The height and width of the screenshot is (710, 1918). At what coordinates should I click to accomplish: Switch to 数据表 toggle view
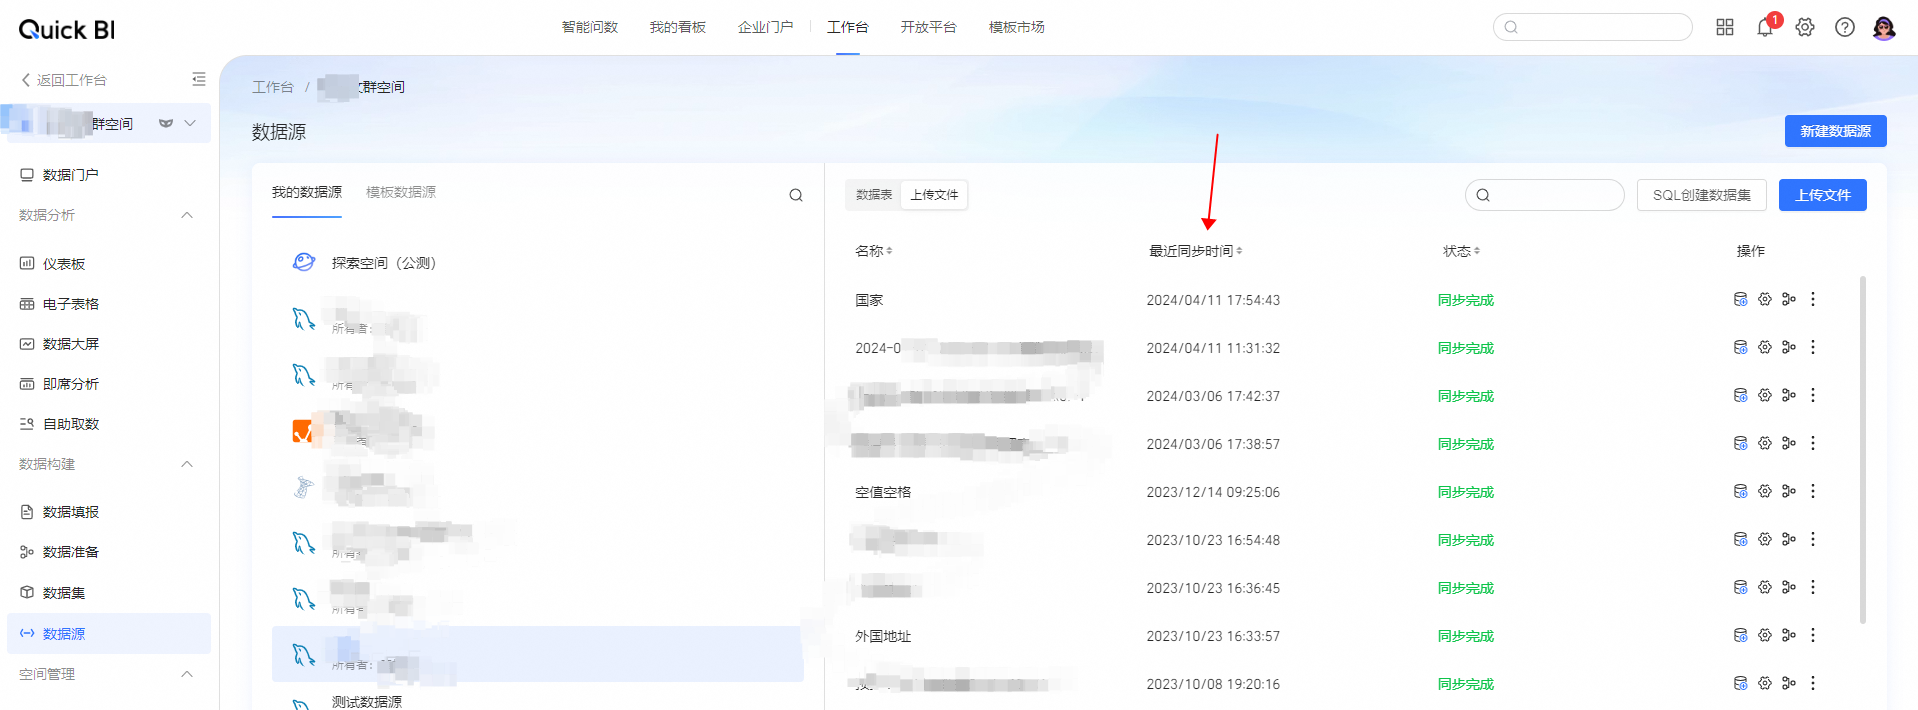pyautogui.click(x=873, y=195)
